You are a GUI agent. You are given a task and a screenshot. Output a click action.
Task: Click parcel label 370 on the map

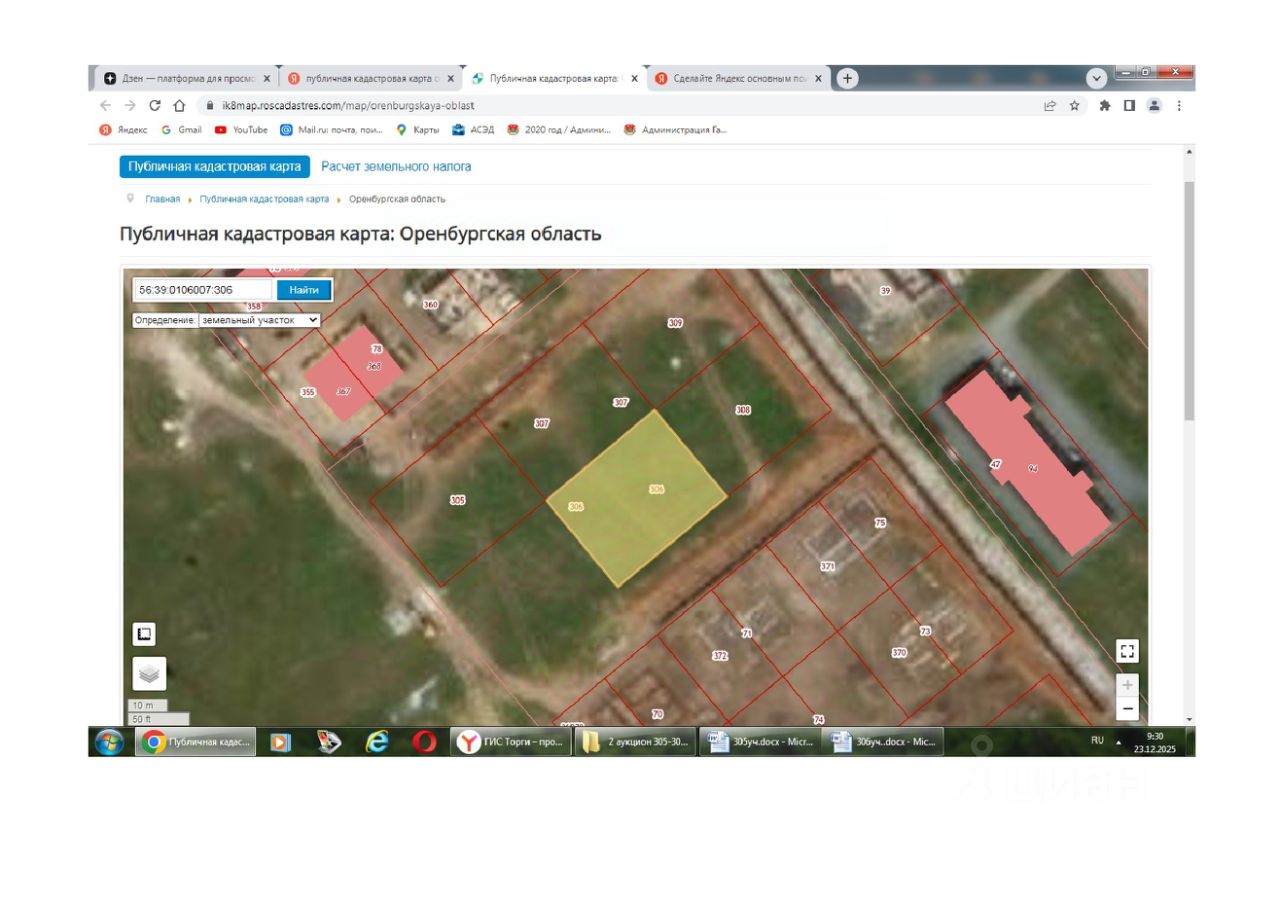899,653
